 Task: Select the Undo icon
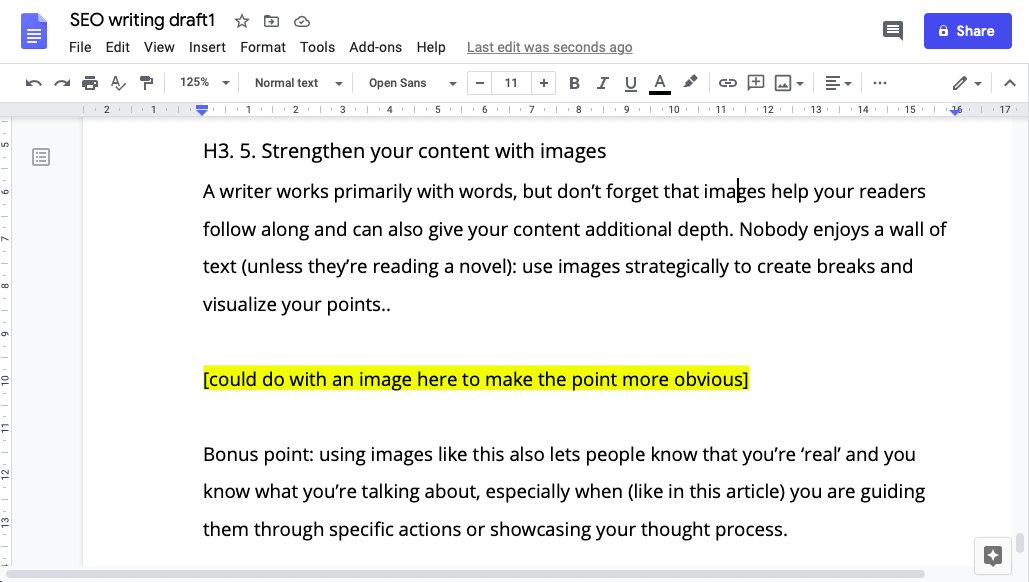pos(33,82)
